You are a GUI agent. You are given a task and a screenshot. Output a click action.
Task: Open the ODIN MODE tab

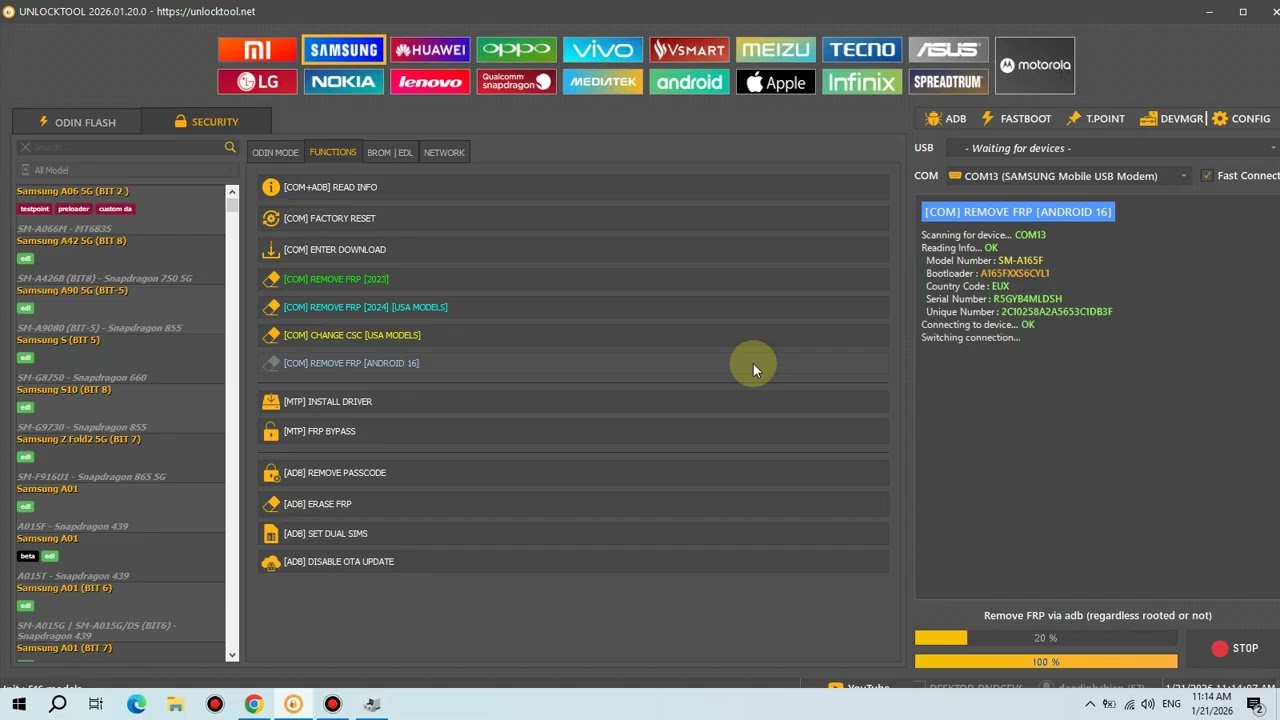[x=275, y=153]
